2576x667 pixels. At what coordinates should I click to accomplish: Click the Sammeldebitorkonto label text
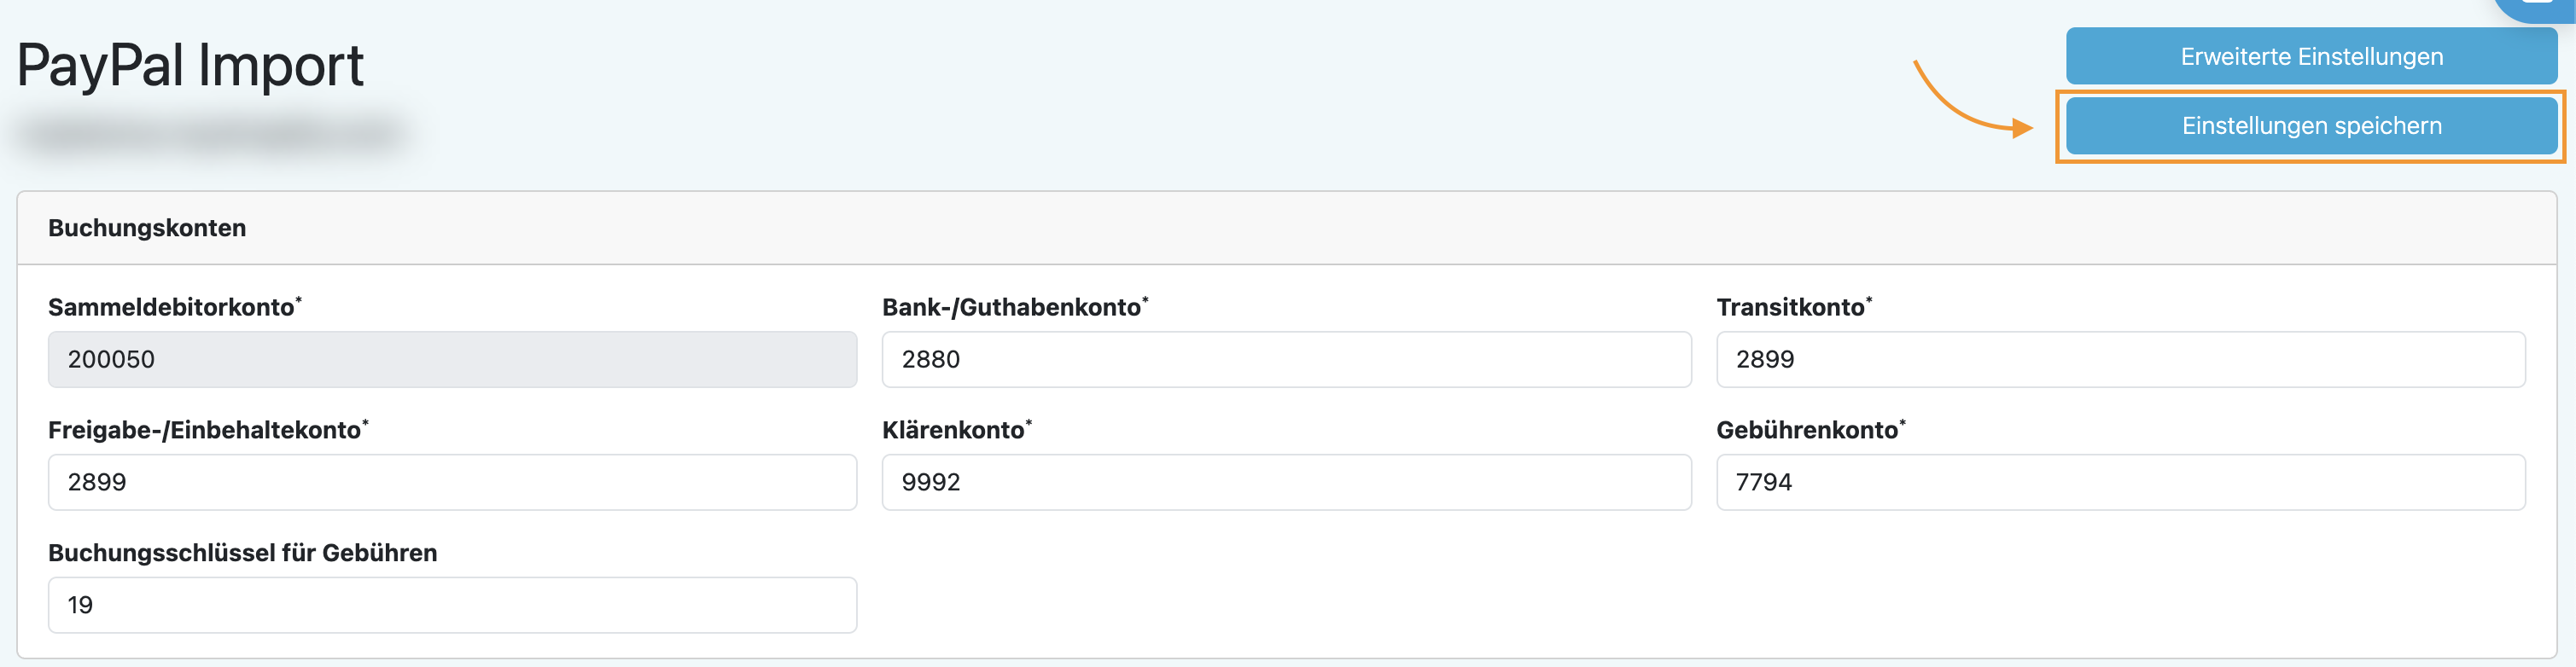(172, 308)
